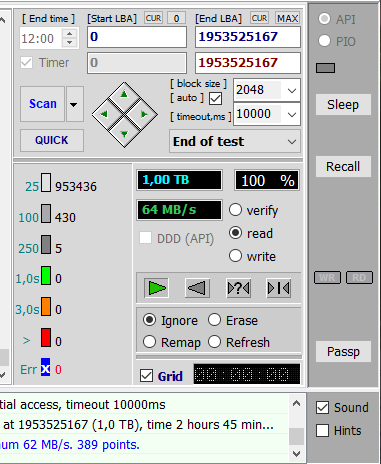Open the timeout 10000 dropdown
381x464 pixels.
pyautogui.click(x=292, y=114)
